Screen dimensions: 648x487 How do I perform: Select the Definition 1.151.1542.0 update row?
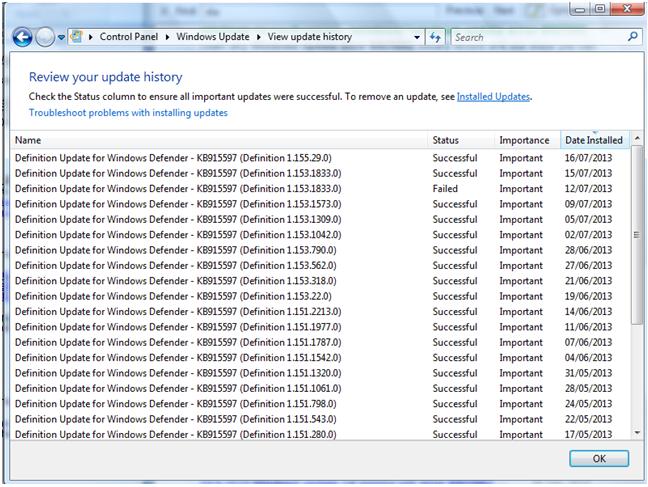tap(321, 358)
